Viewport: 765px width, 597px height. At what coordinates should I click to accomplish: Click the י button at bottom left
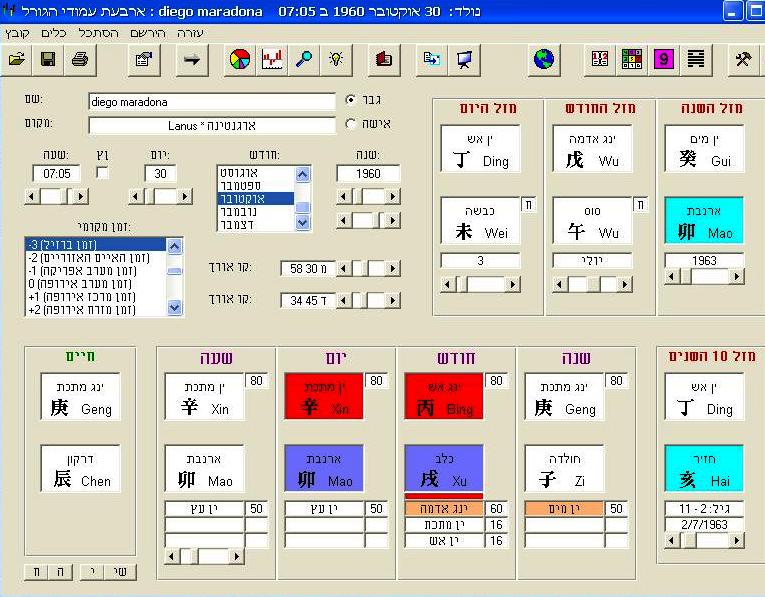pyautogui.click(x=92, y=572)
